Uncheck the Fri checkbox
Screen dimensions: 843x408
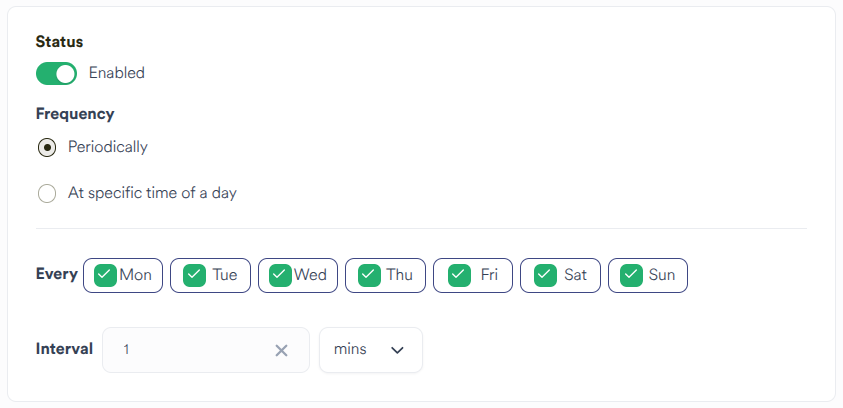pyautogui.click(x=459, y=275)
